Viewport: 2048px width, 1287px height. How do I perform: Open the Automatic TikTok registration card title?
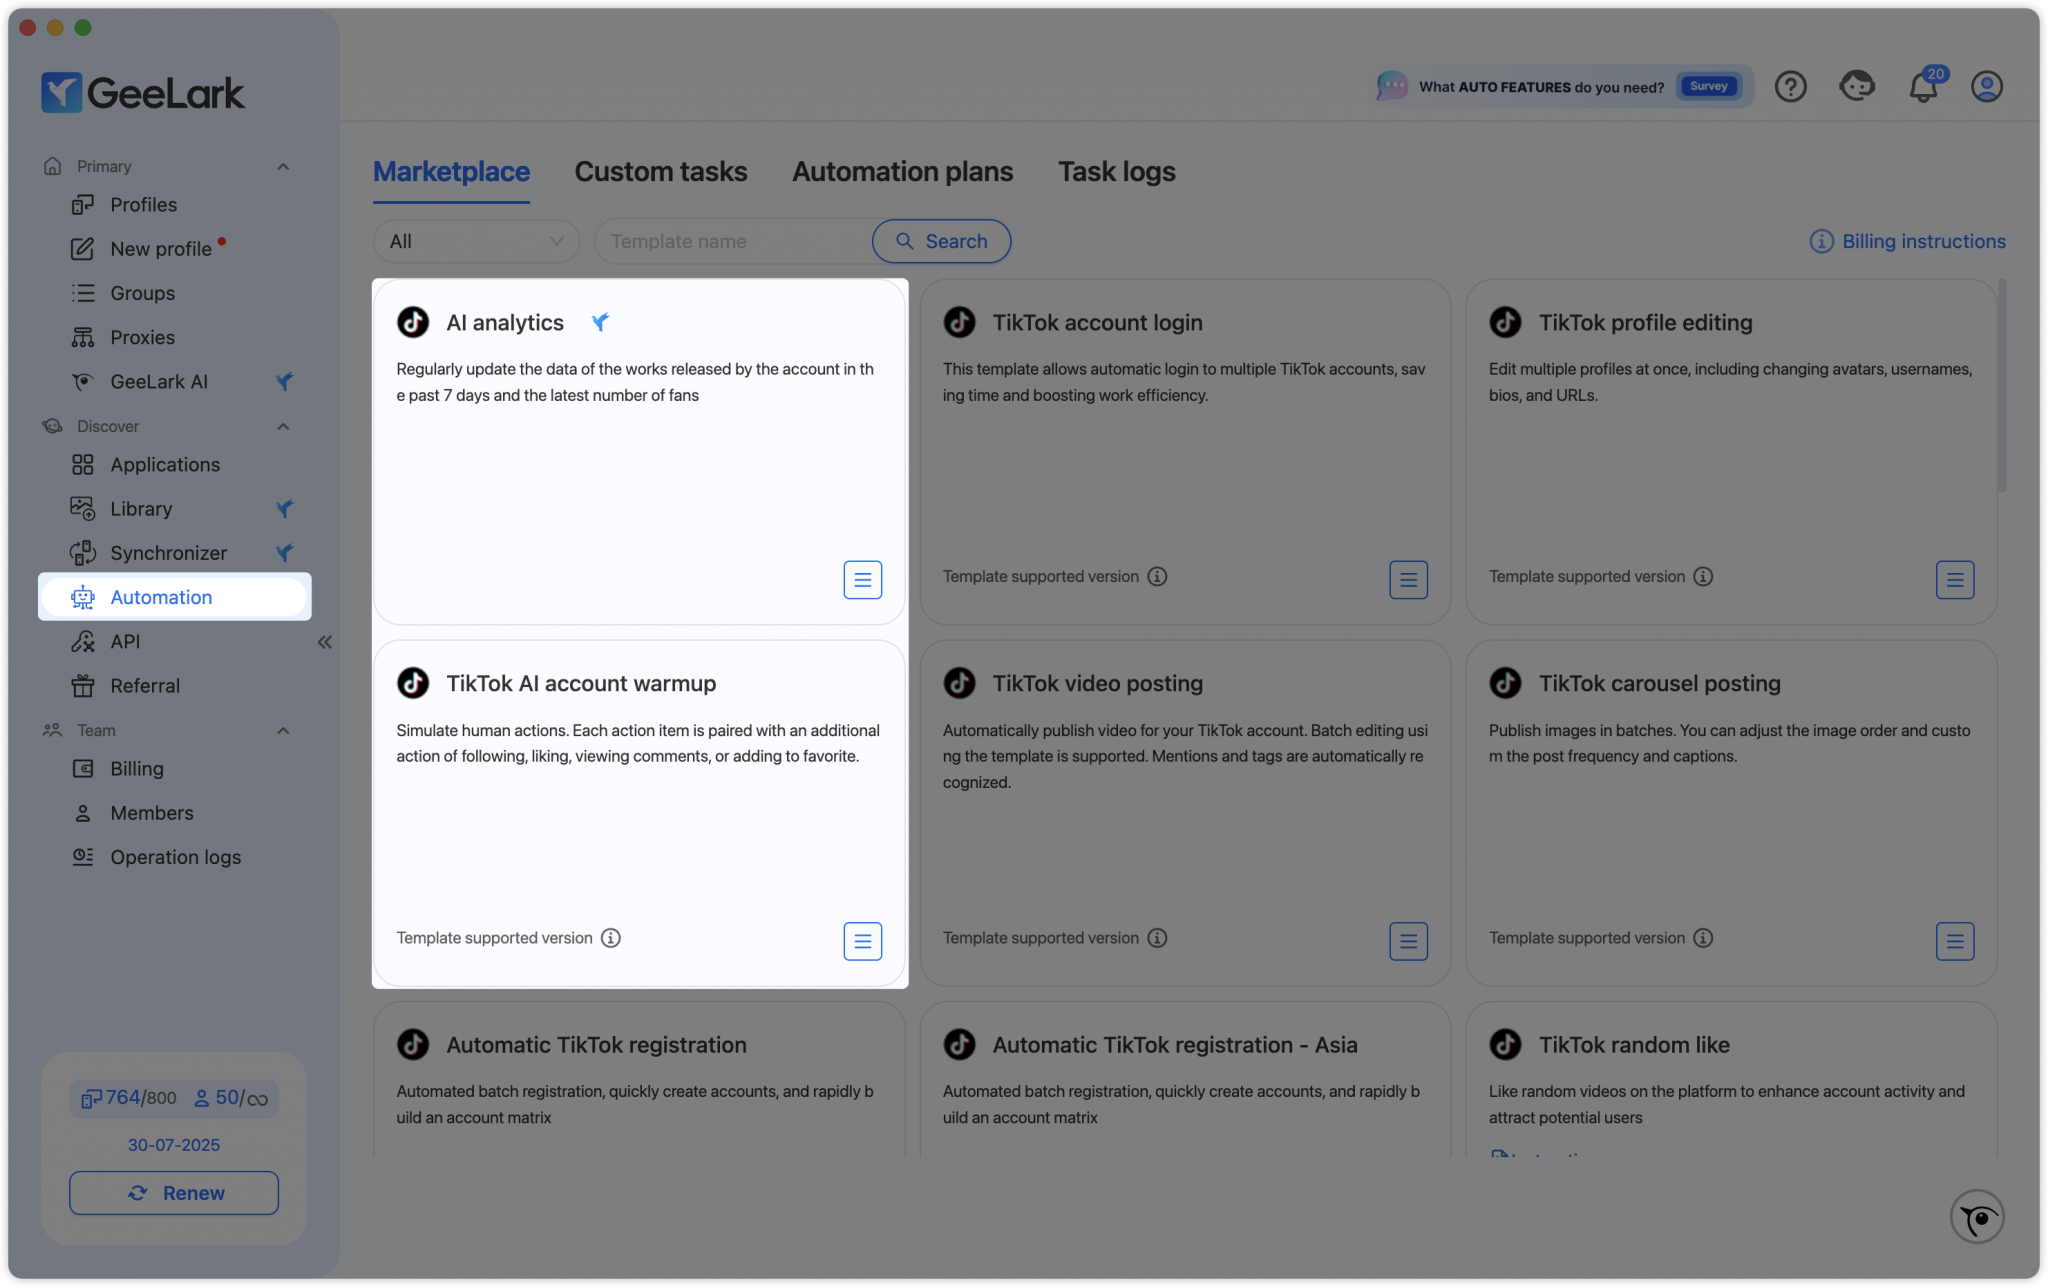pyautogui.click(x=596, y=1045)
